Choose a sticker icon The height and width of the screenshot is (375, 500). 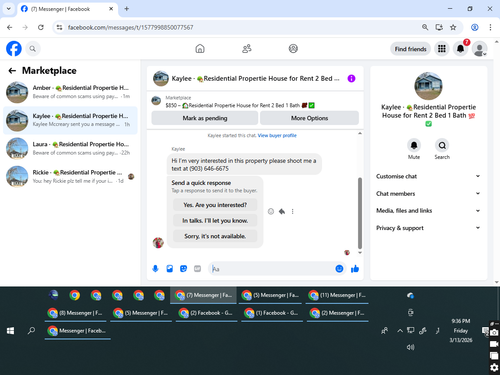tap(183, 269)
